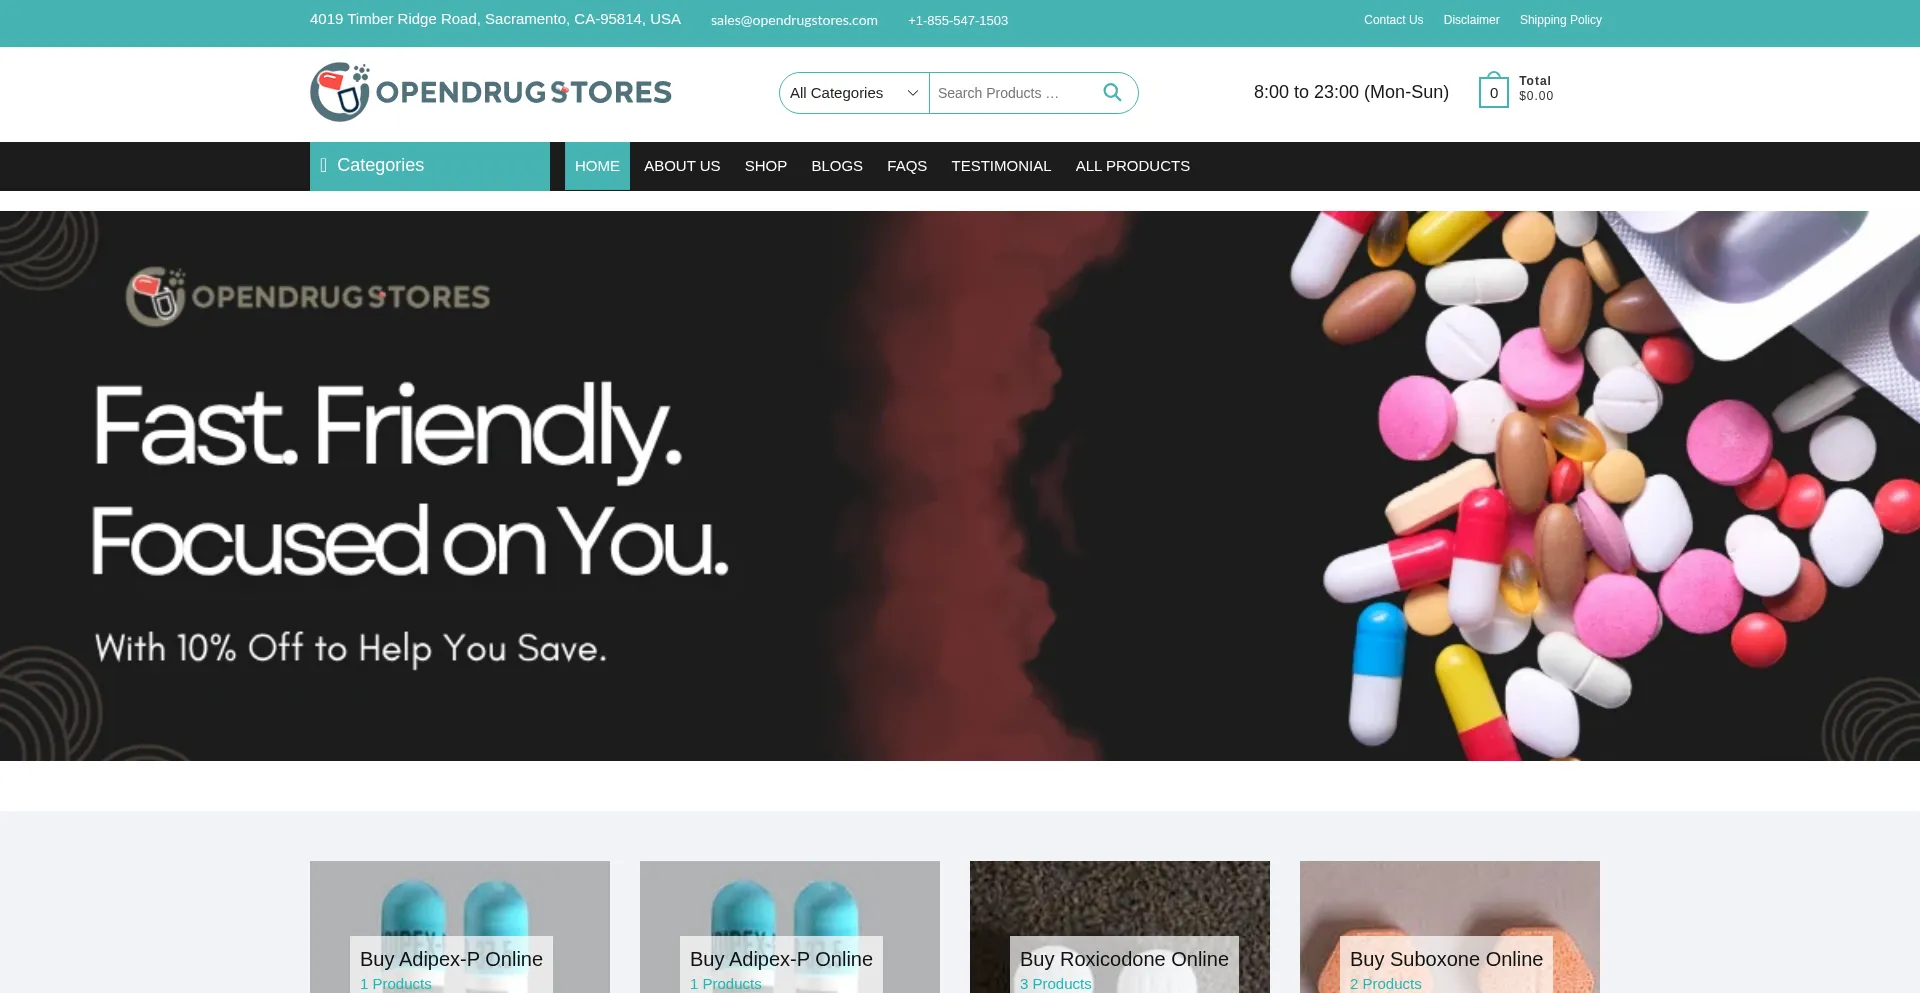Screen dimensions: 1920x993
Task: Go to the HOME tab
Action: click(x=597, y=166)
